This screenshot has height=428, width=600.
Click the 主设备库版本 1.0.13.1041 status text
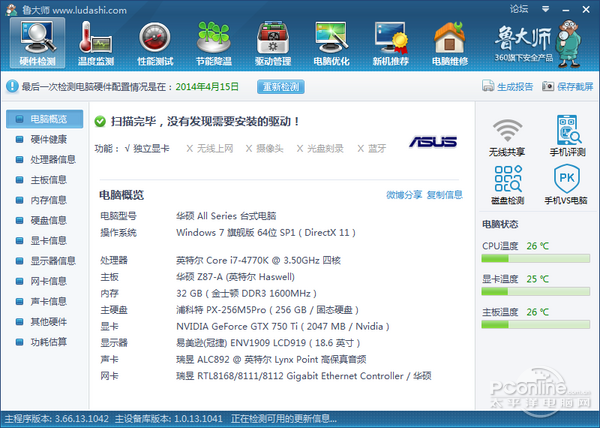(169, 419)
